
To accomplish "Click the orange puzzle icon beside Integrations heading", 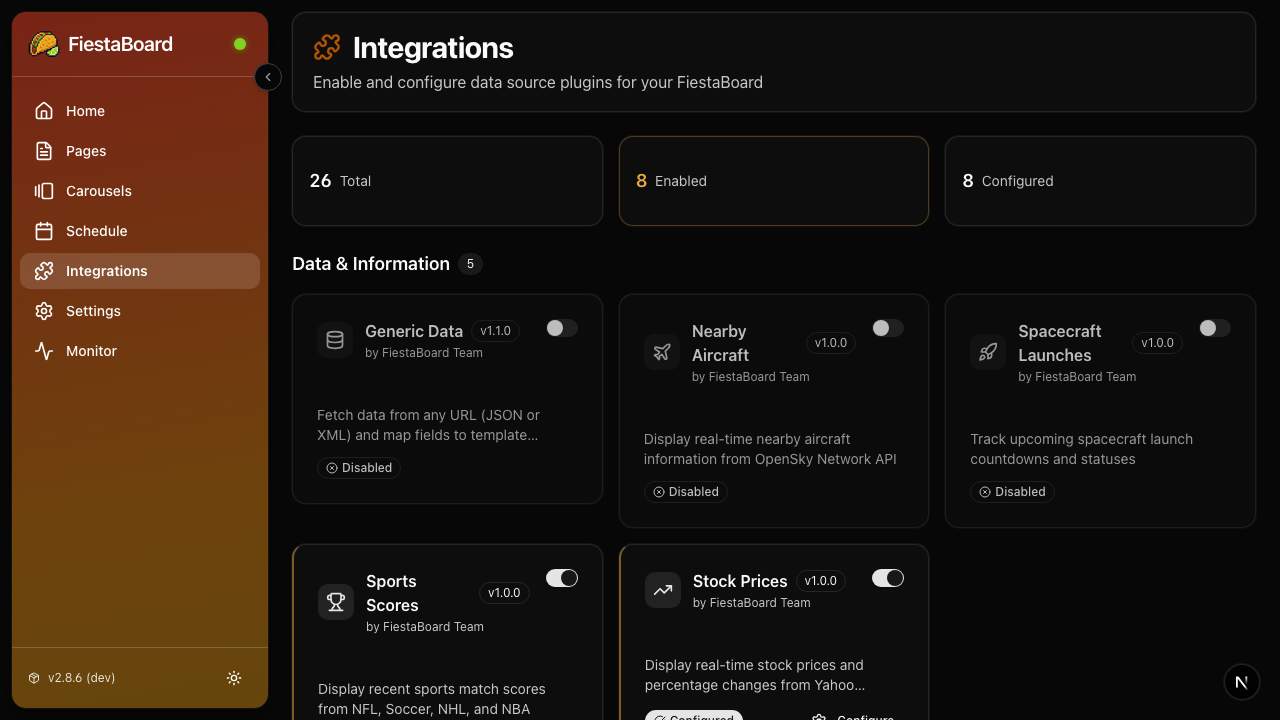I will click(327, 47).
